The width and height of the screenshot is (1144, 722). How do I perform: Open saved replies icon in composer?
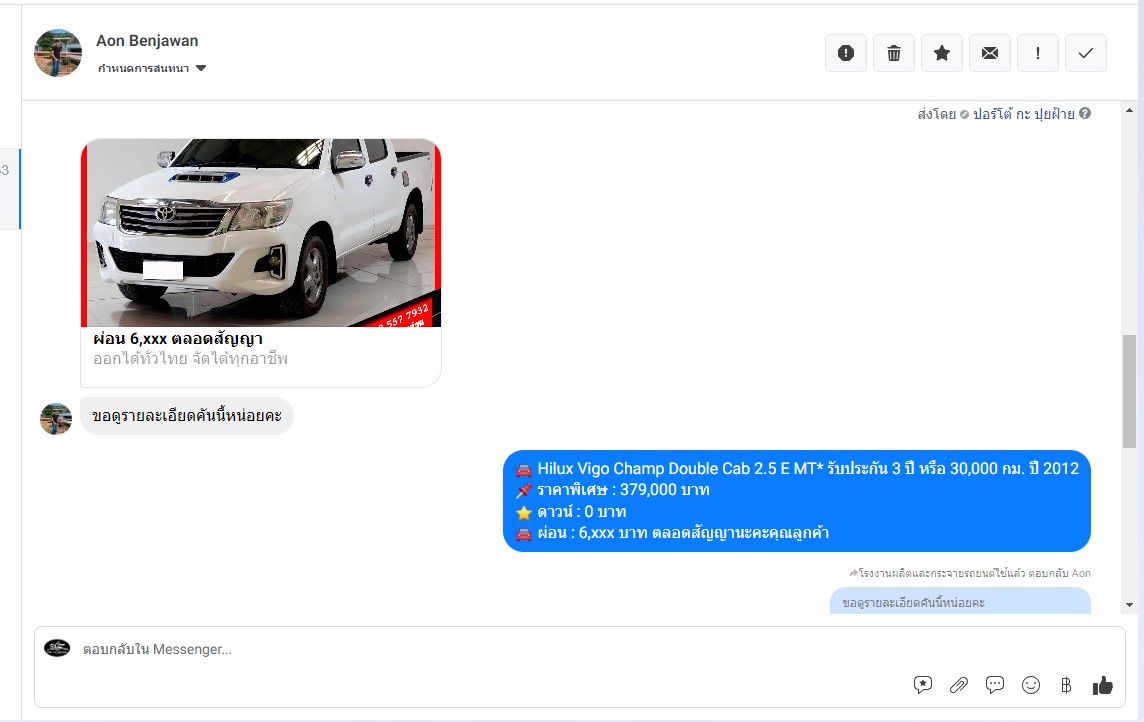coord(923,685)
